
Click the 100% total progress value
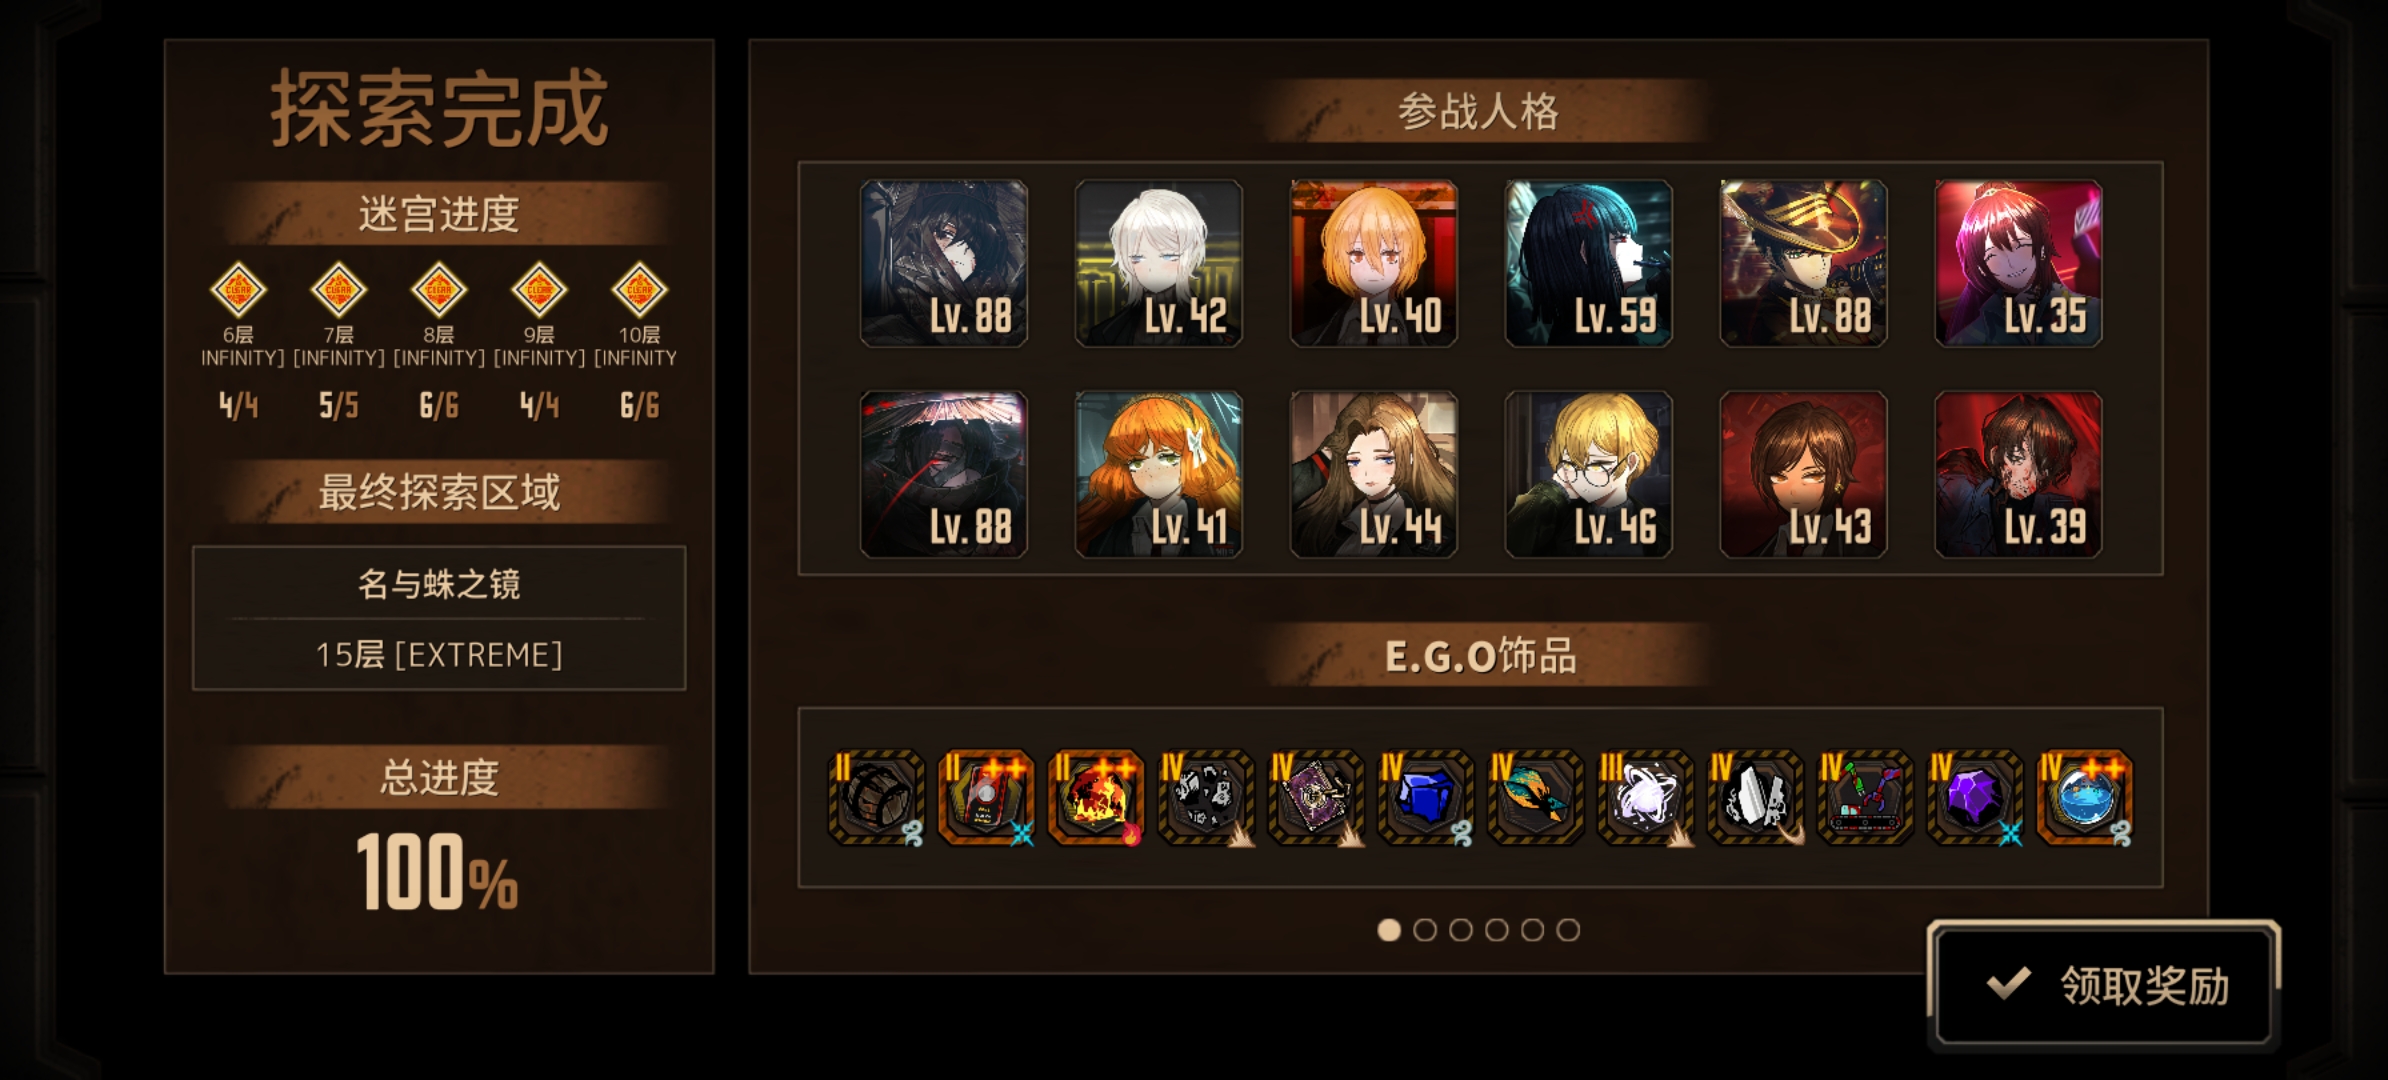tap(437, 873)
